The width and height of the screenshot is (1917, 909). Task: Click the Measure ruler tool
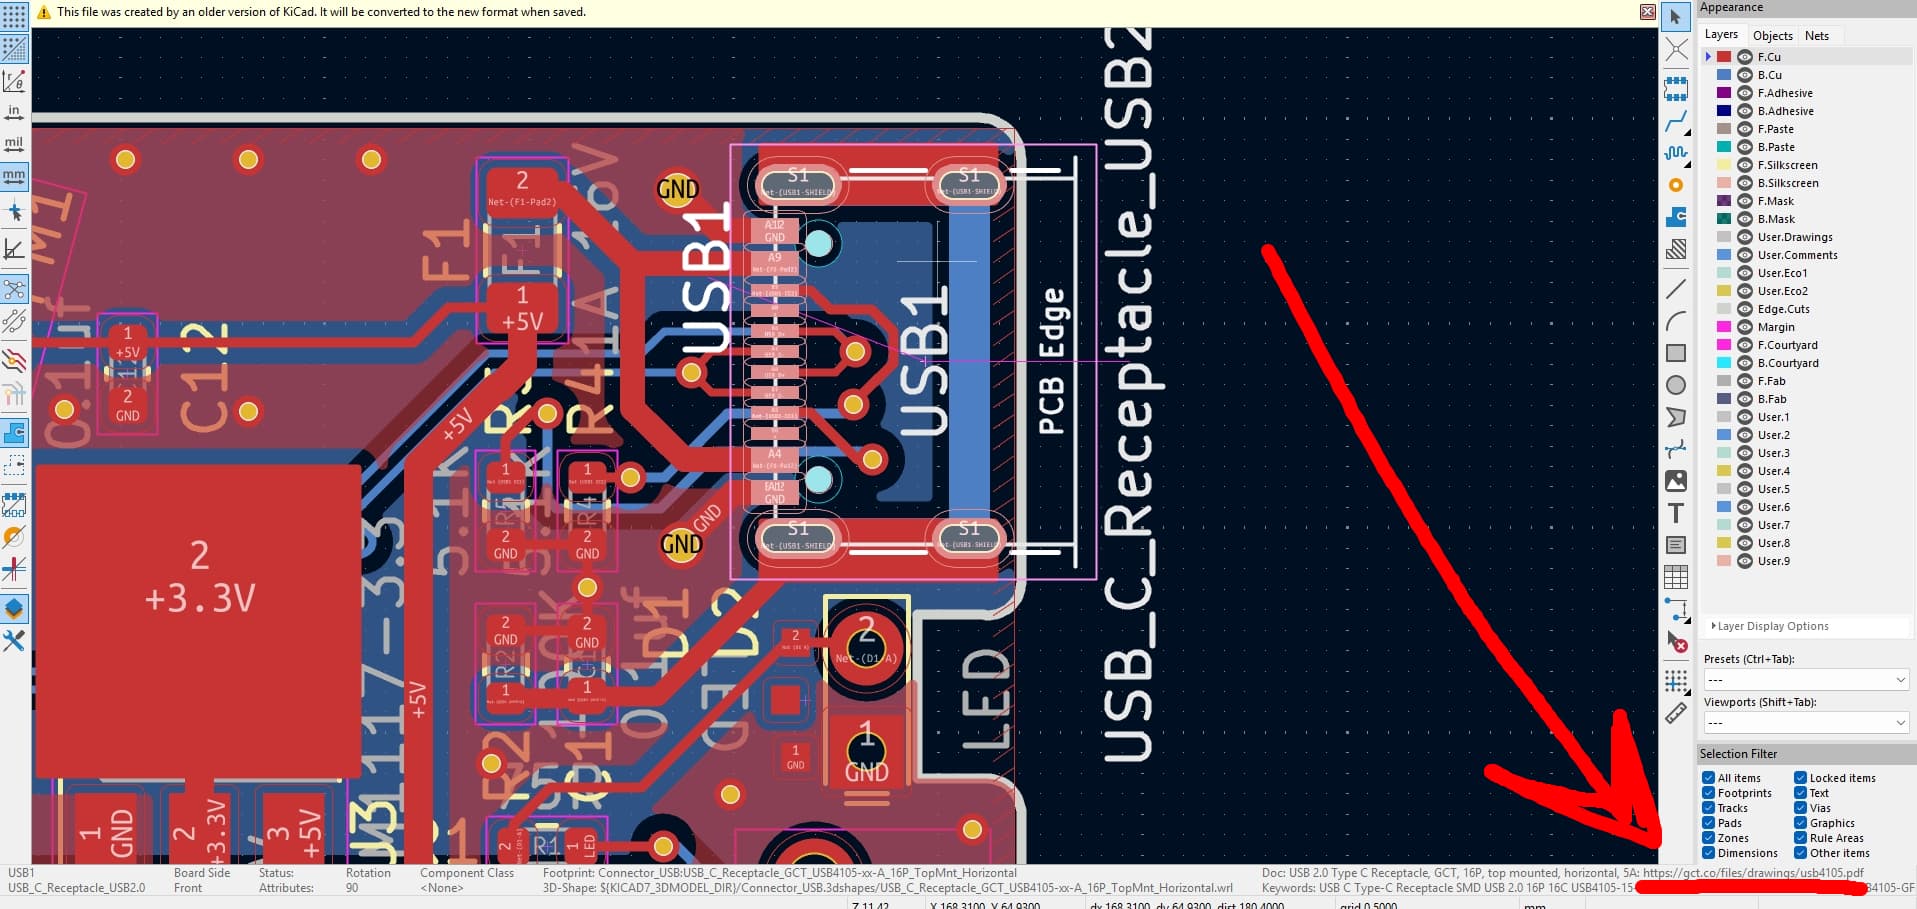point(1676,714)
